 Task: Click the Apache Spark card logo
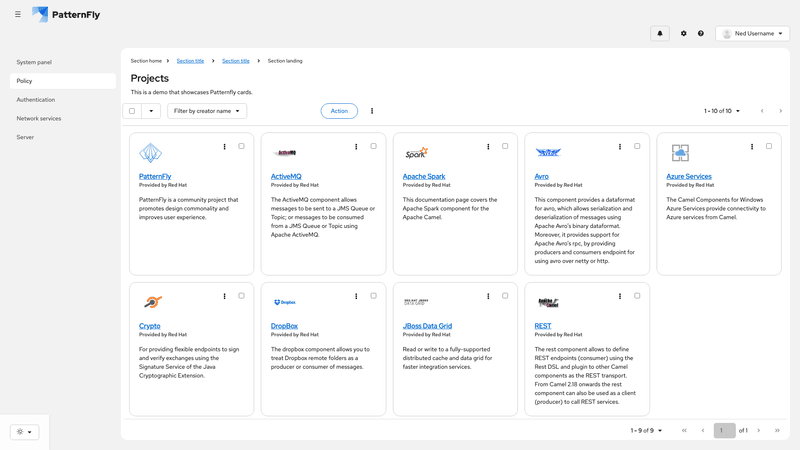point(416,153)
